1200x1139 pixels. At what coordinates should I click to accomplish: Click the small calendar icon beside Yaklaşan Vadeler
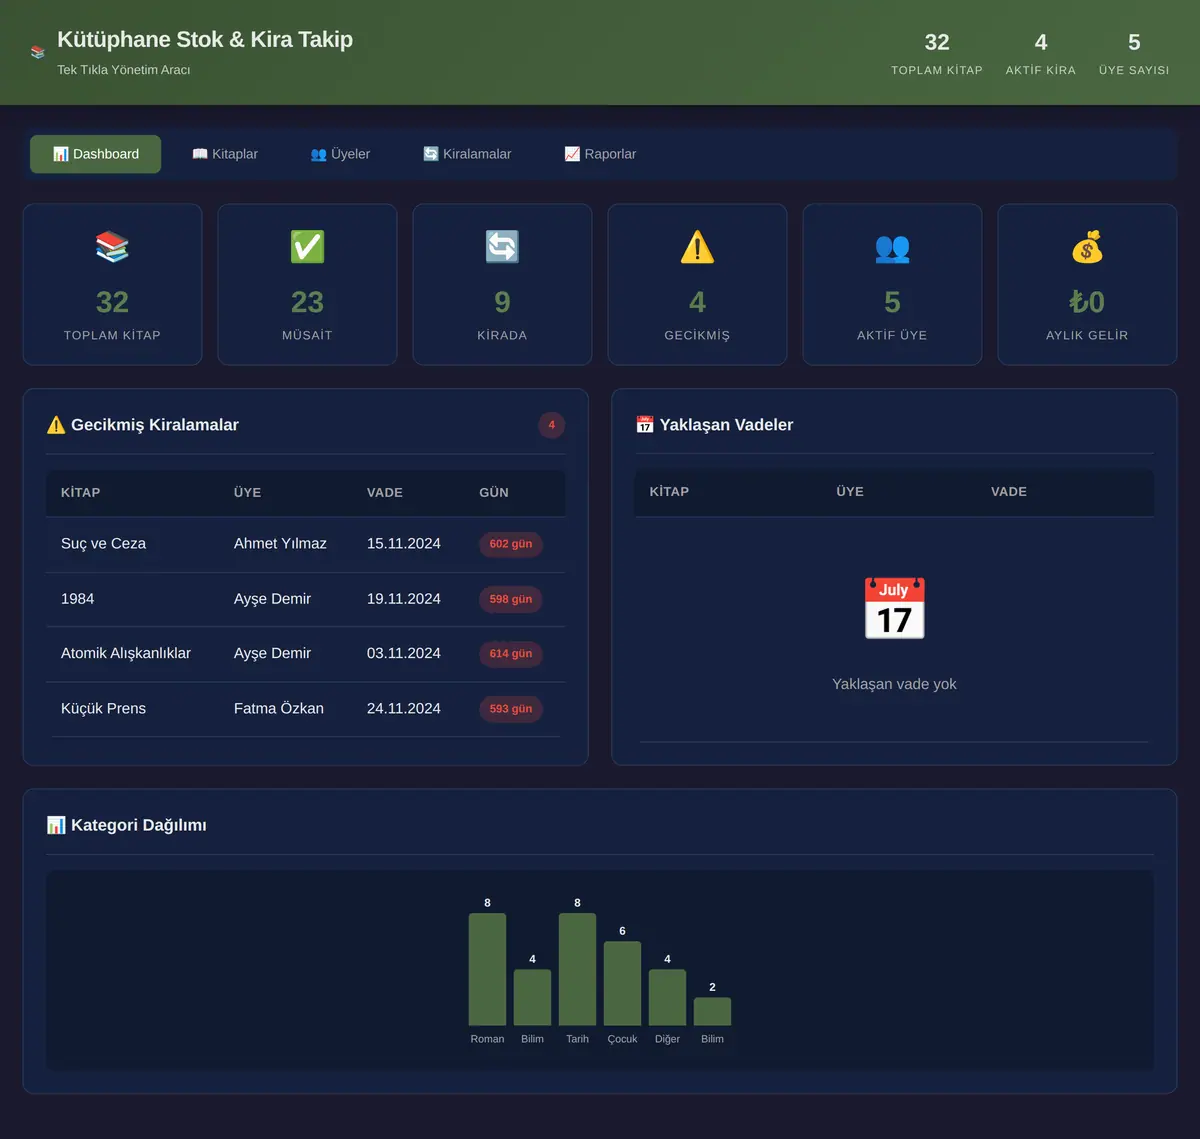click(645, 425)
